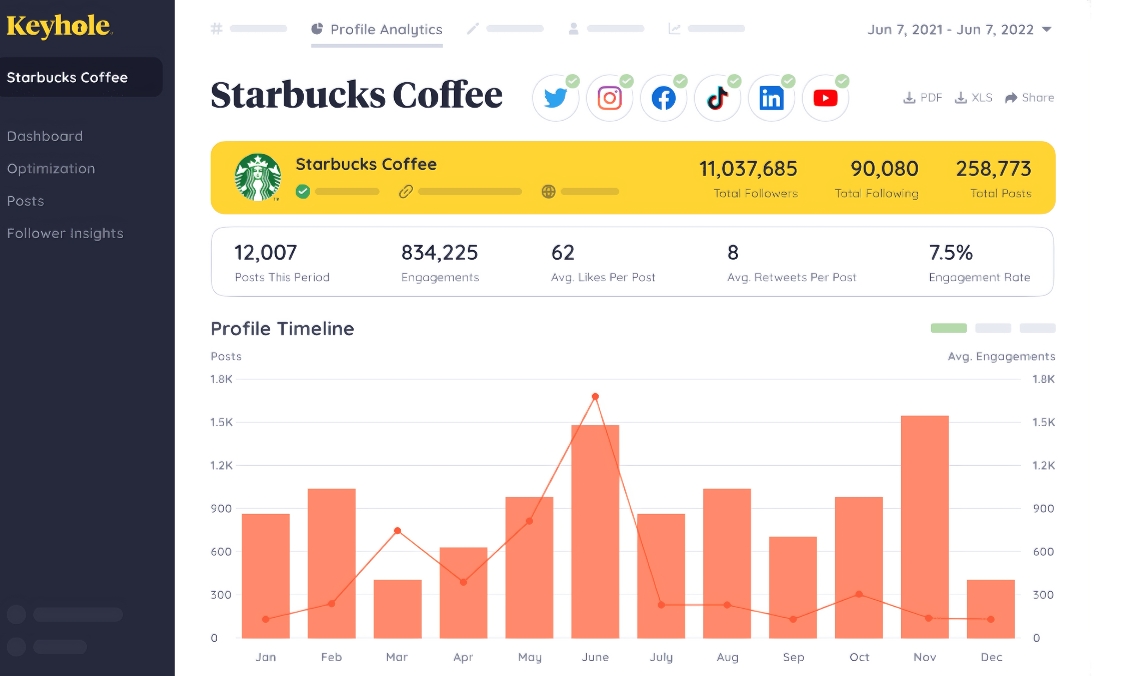Screen dimensions: 1136x676
Task: Click the 7.5% Engagement Rate stat
Action: [980, 262]
